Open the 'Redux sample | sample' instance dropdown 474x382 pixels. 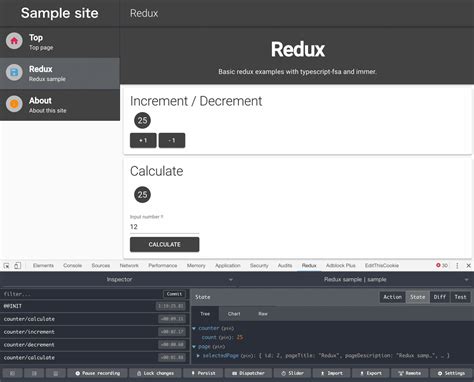(355, 280)
